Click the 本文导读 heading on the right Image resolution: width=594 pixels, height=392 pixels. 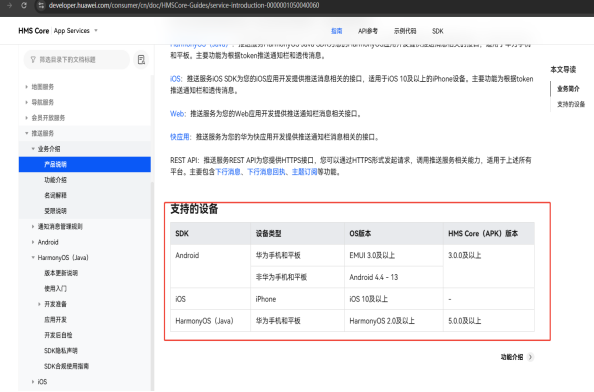(563, 70)
